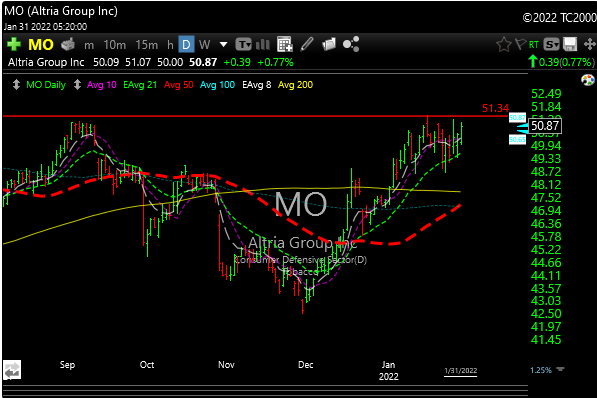Click the +0.77% percent change value
The height and width of the screenshot is (398, 597).
tap(275, 62)
